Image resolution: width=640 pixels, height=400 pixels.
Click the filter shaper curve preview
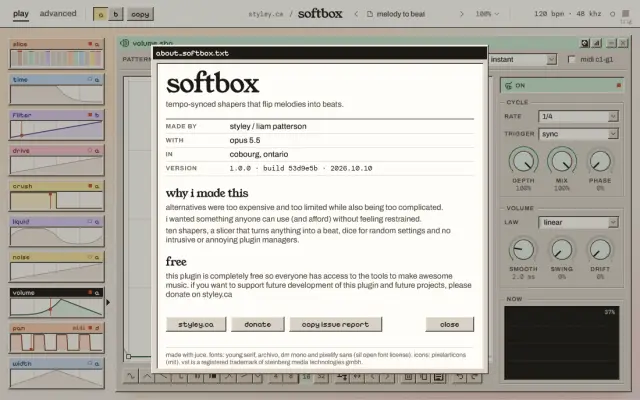click(56, 129)
